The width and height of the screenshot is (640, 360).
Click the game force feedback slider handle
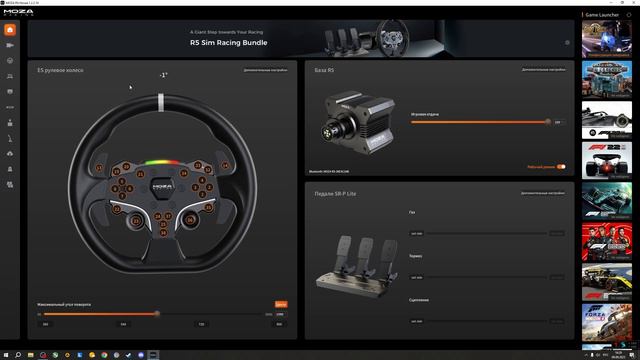[x=548, y=122]
